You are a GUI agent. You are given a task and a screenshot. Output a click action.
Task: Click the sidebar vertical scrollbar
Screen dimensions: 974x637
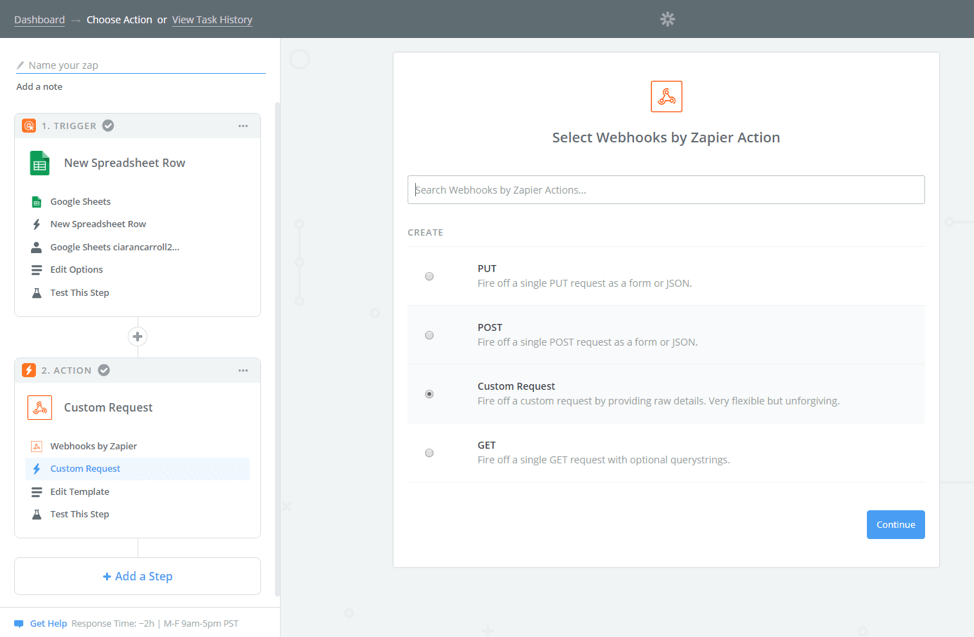pos(277,348)
